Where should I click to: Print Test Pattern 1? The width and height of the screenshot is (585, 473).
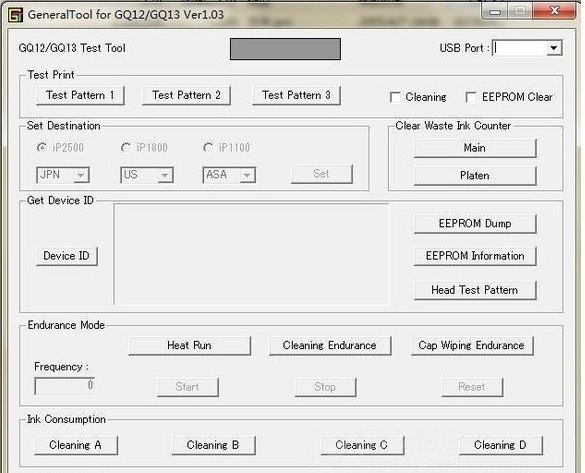tap(80, 95)
